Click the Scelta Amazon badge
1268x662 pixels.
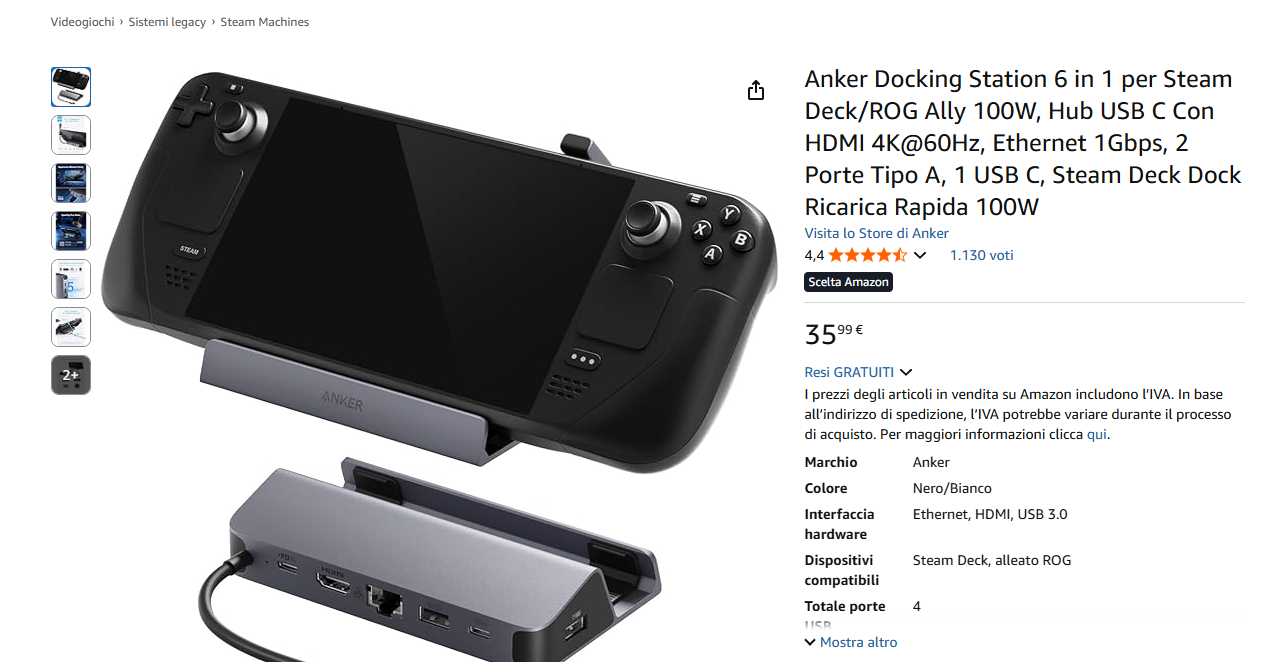pyautogui.click(x=849, y=282)
